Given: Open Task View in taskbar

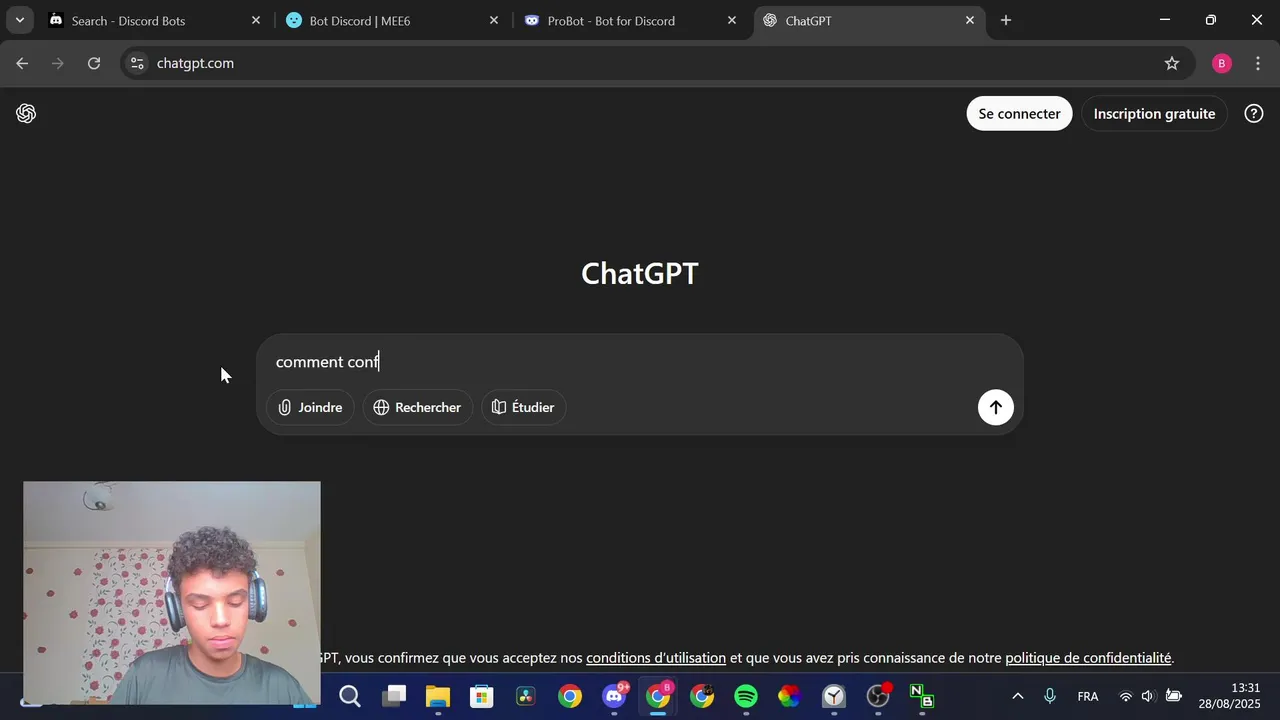Looking at the screenshot, I should coord(395,696).
